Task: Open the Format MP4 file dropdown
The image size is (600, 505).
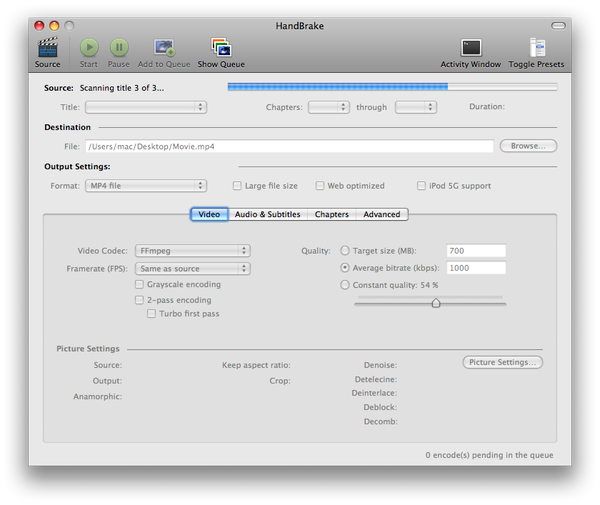Action: 146,186
